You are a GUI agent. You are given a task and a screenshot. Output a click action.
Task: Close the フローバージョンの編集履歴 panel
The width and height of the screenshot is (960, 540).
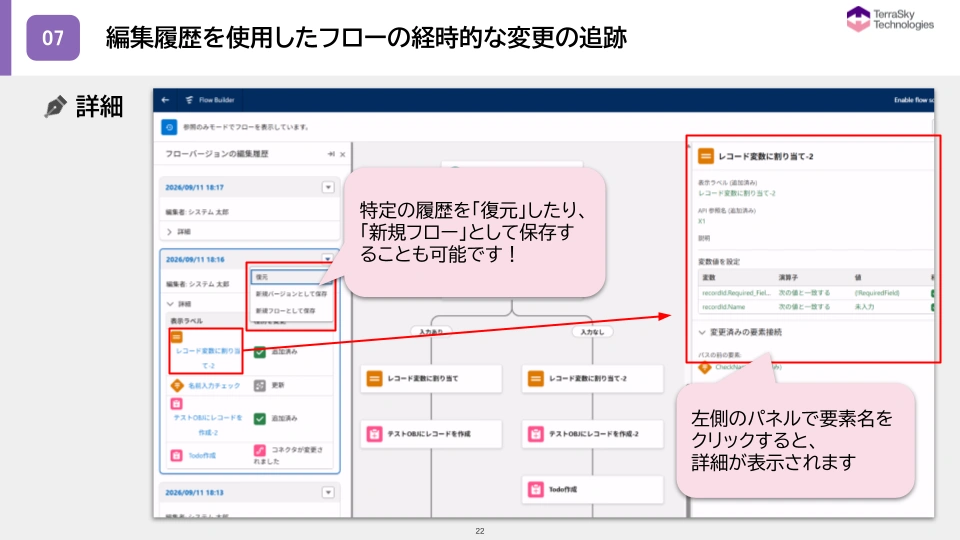(x=342, y=154)
